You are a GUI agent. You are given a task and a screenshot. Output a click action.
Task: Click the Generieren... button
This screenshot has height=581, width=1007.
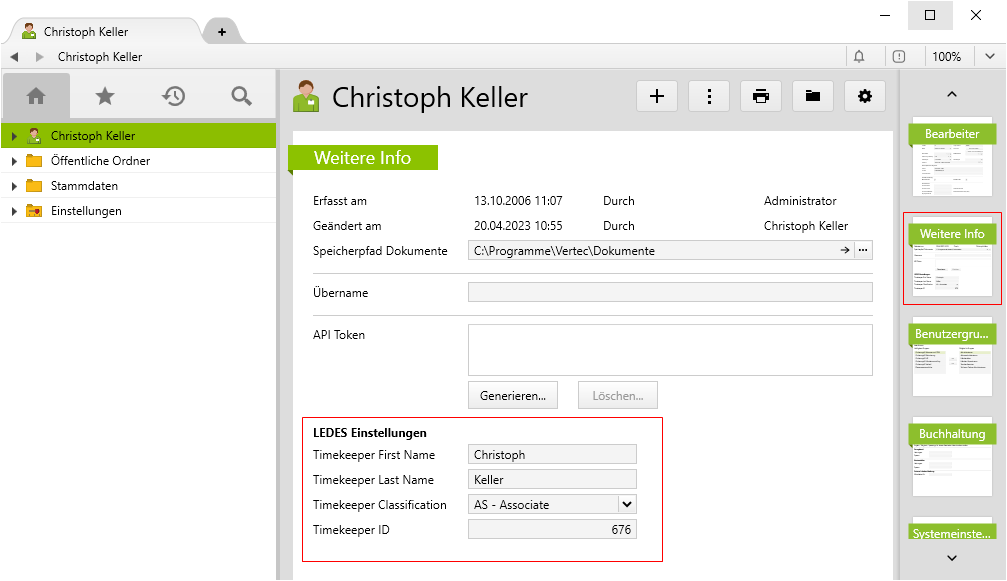pos(512,395)
